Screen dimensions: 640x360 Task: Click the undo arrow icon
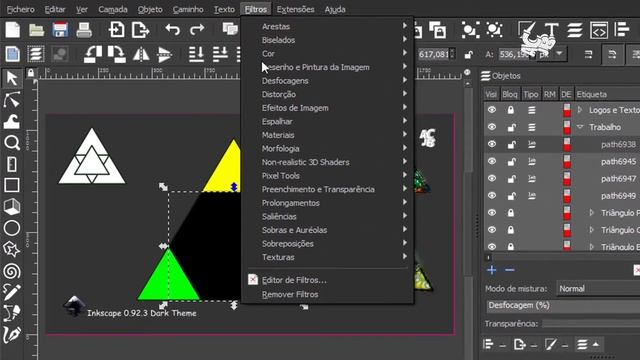(x=173, y=29)
